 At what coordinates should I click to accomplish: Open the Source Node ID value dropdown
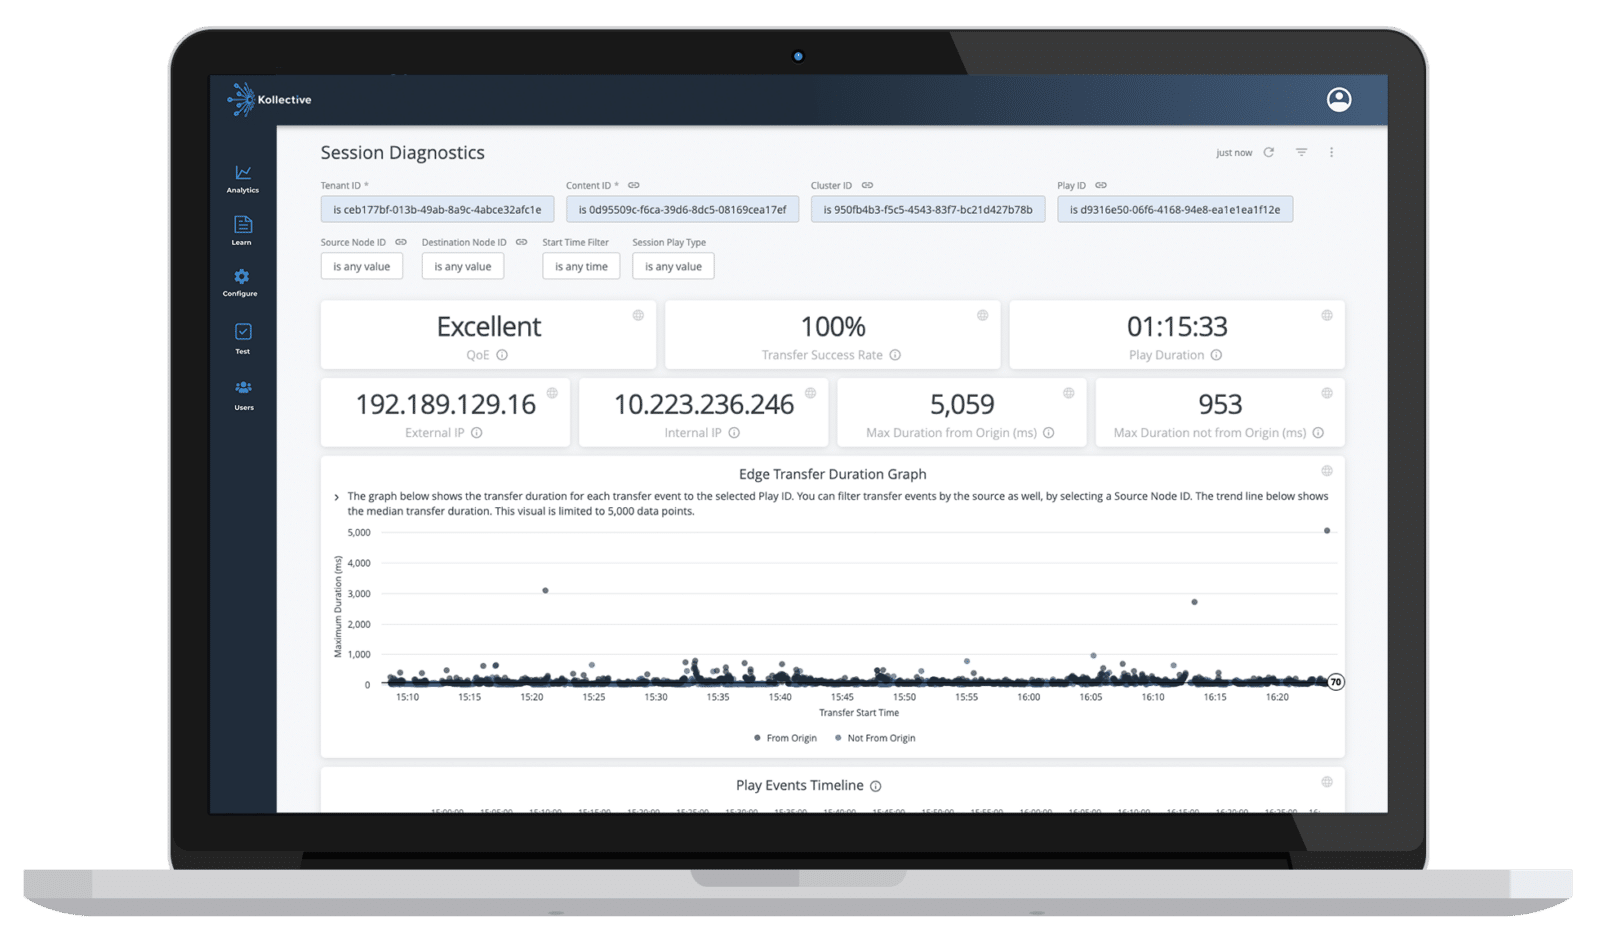coord(361,266)
